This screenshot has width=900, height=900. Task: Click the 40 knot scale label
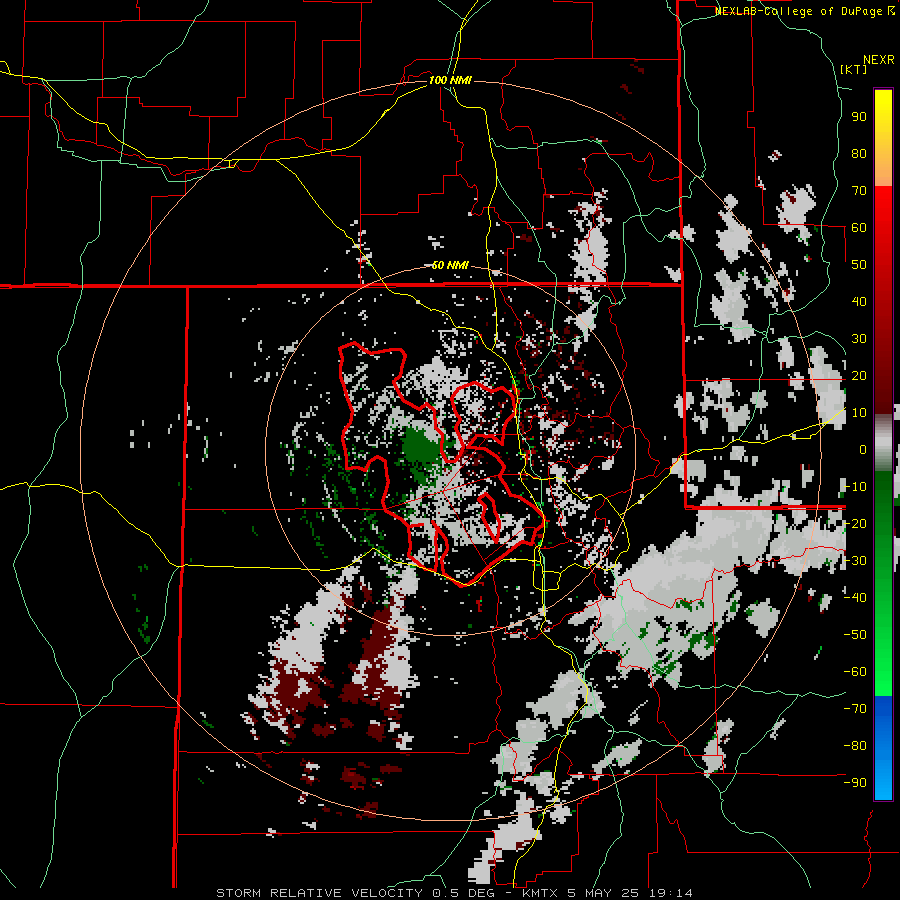pyautogui.click(x=859, y=301)
